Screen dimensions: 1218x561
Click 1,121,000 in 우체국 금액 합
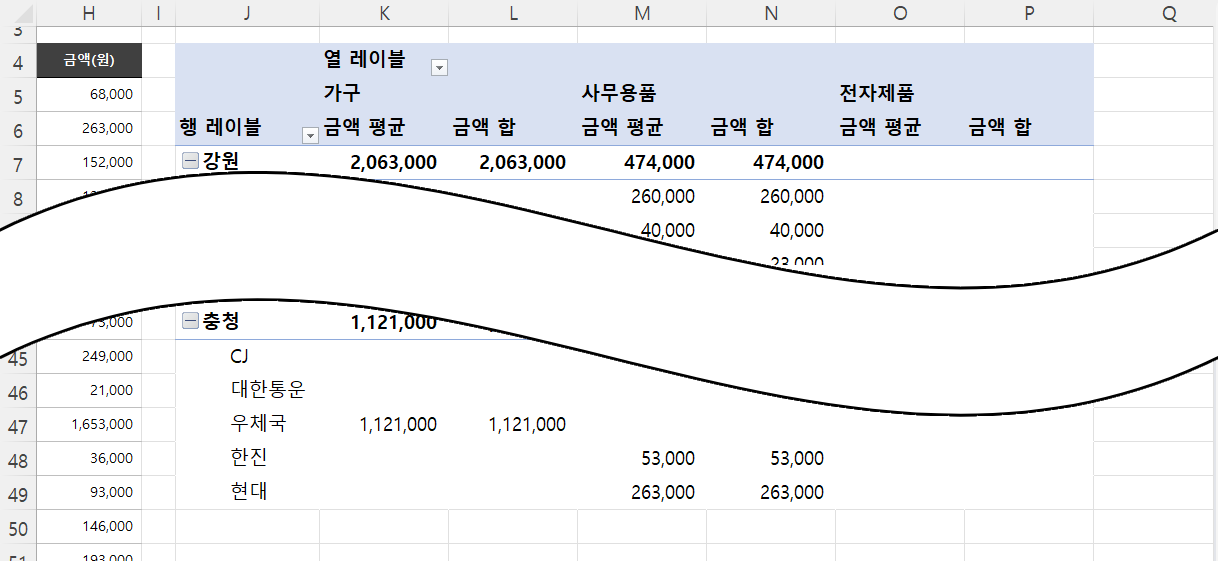pyautogui.click(x=527, y=424)
